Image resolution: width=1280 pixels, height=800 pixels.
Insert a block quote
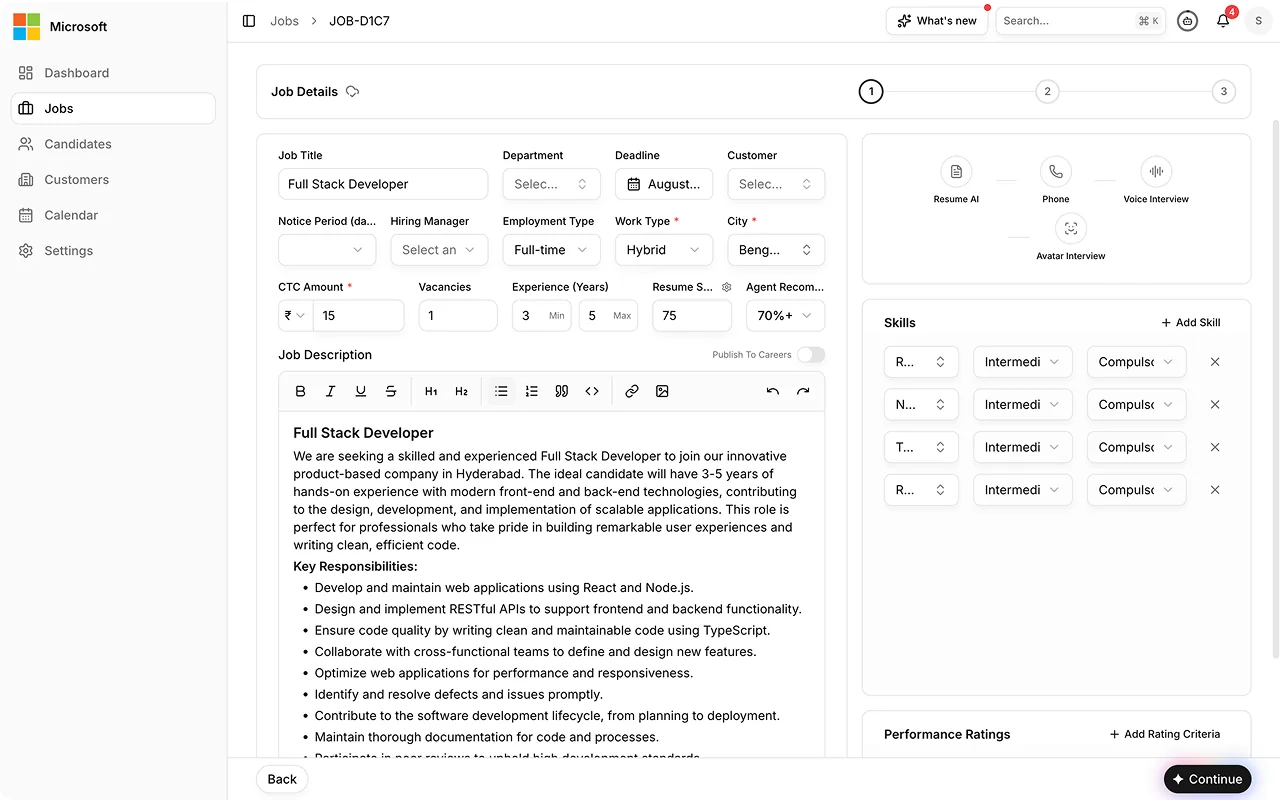pos(562,391)
